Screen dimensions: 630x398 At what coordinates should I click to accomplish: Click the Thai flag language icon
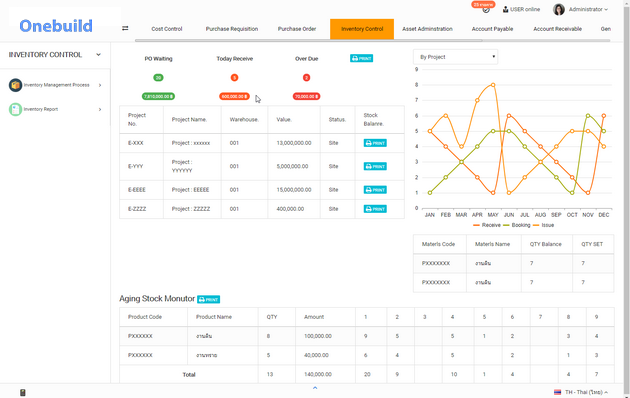click(557, 392)
